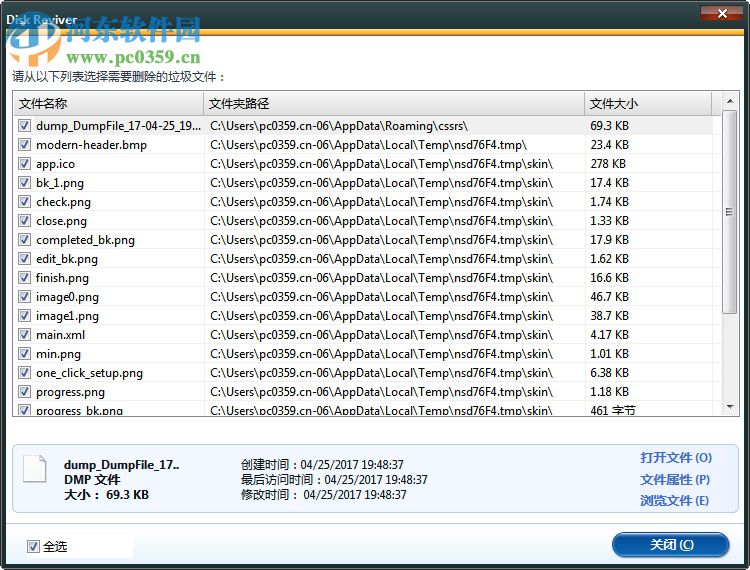Open 文件属性 (P) link
Screen dimensions: 750x570
tap(675, 479)
